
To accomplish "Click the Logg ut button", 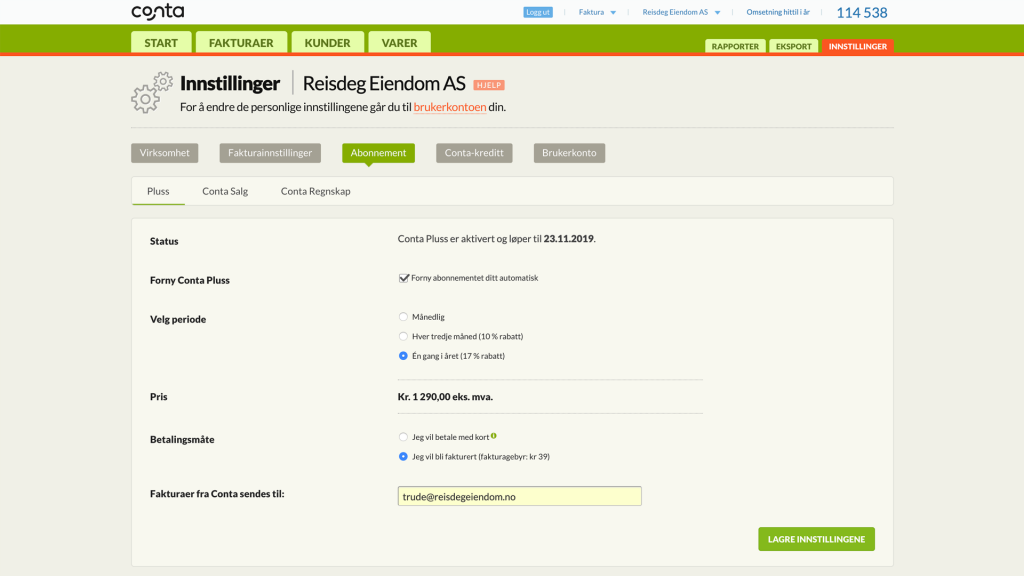I will point(538,12).
